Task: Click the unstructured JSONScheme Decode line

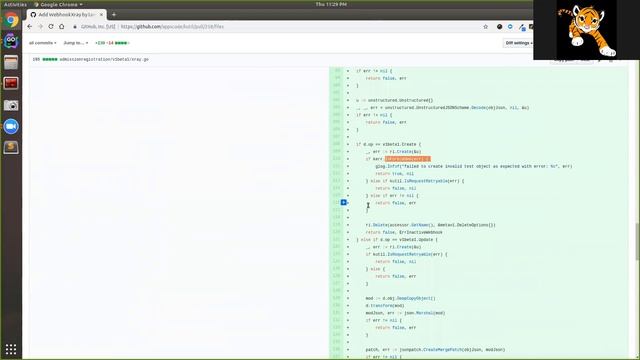Action: tap(442, 108)
